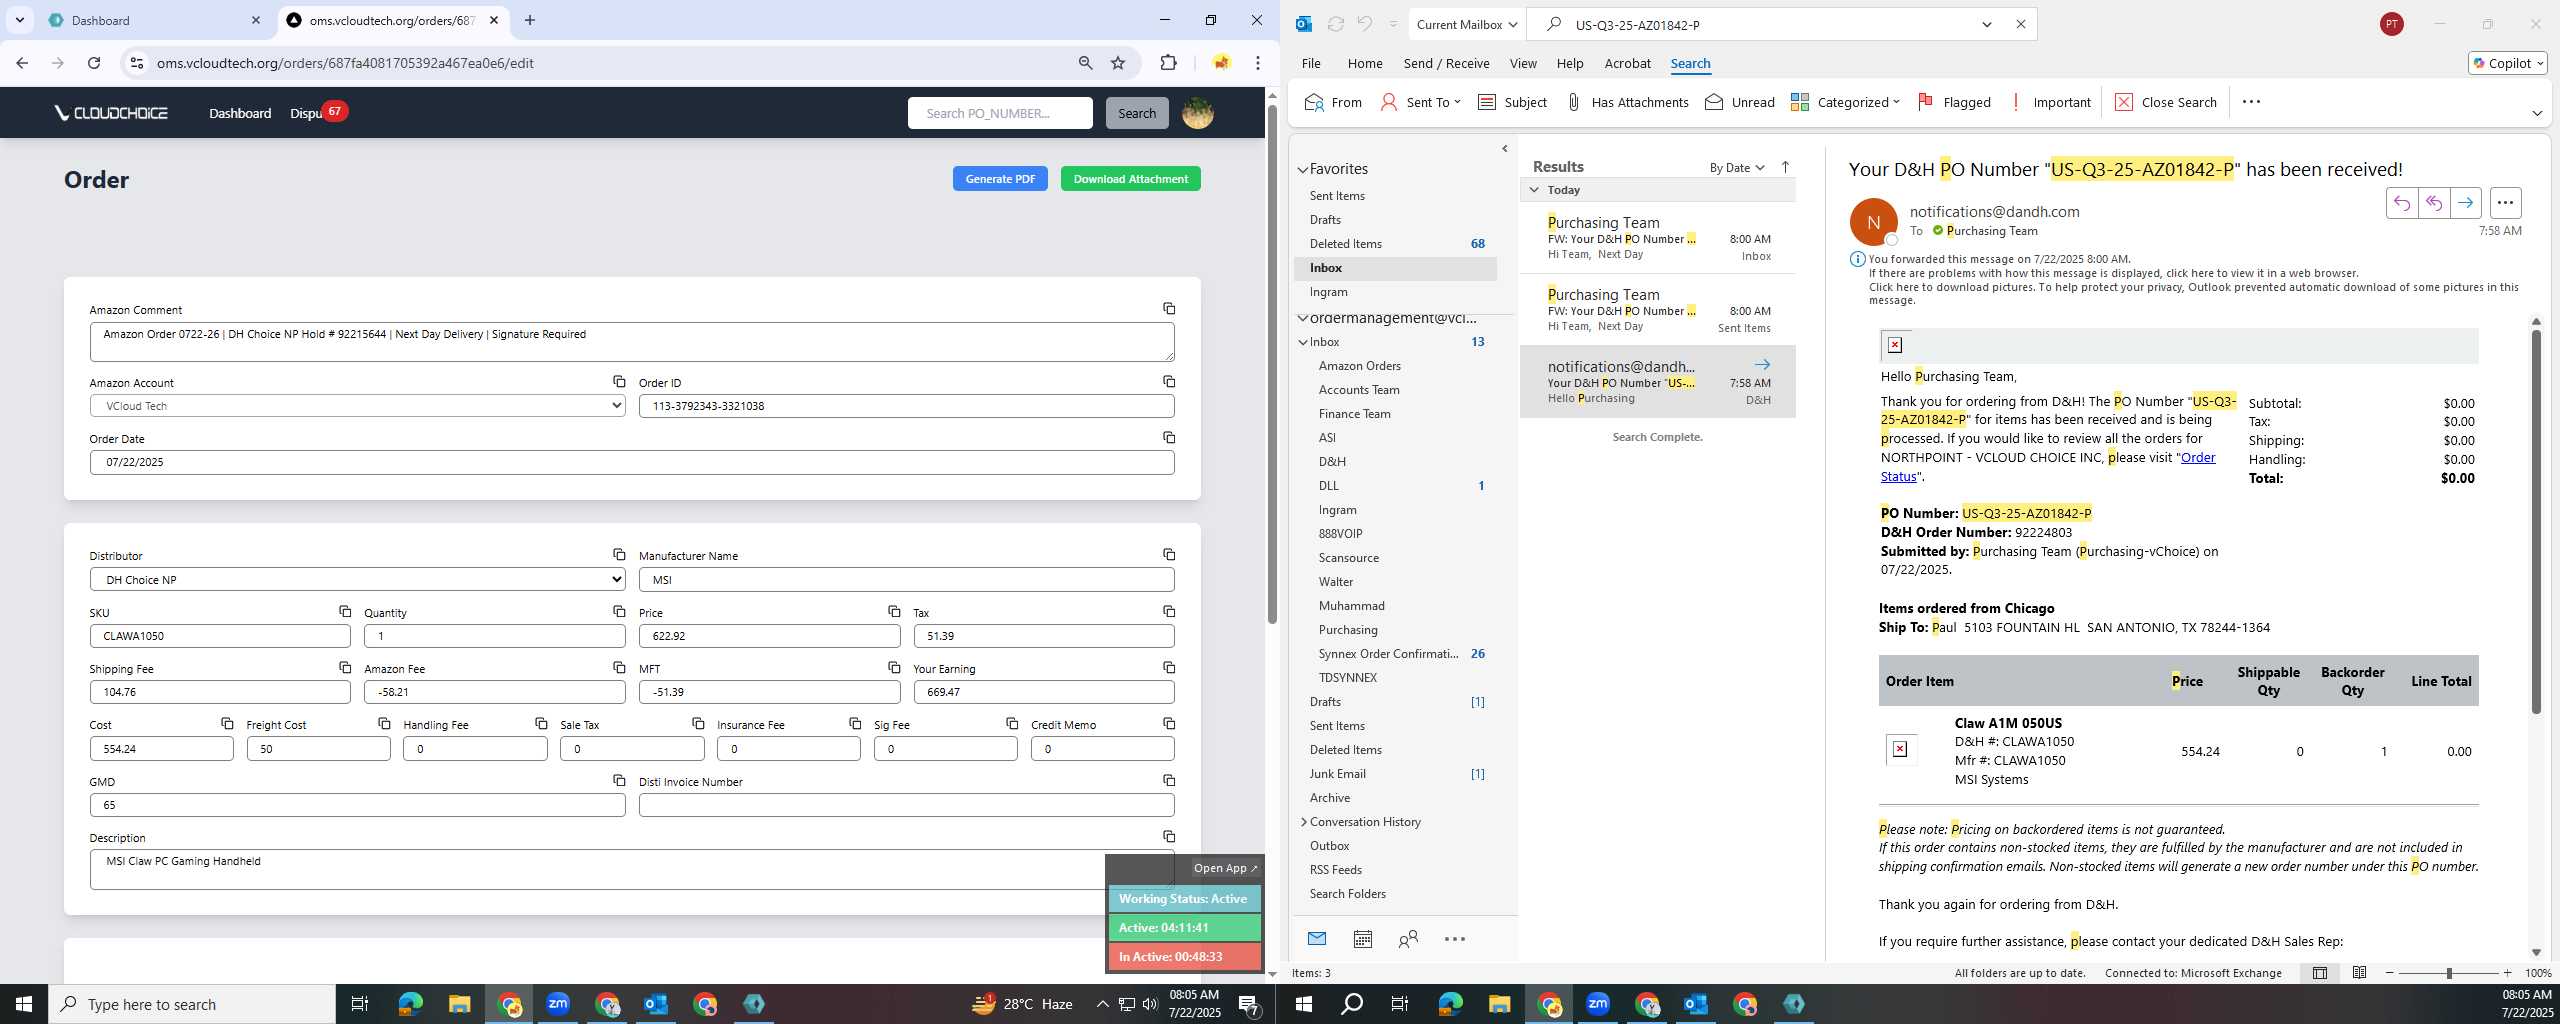Open Amazon Account dropdown VCloud Tech

pyautogui.click(x=358, y=406)
